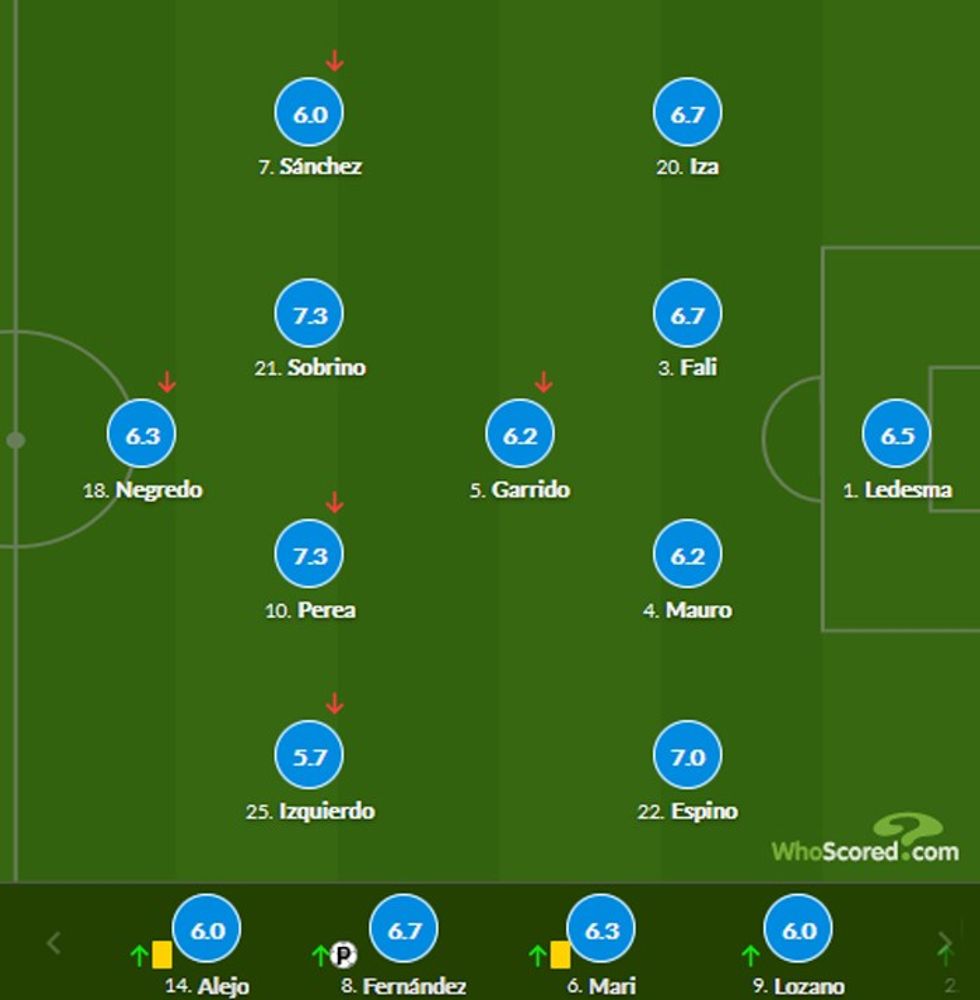Open Sobrino's 7.3 rating circle
Screen dimensions: 980x1000
tap(309, 315)
